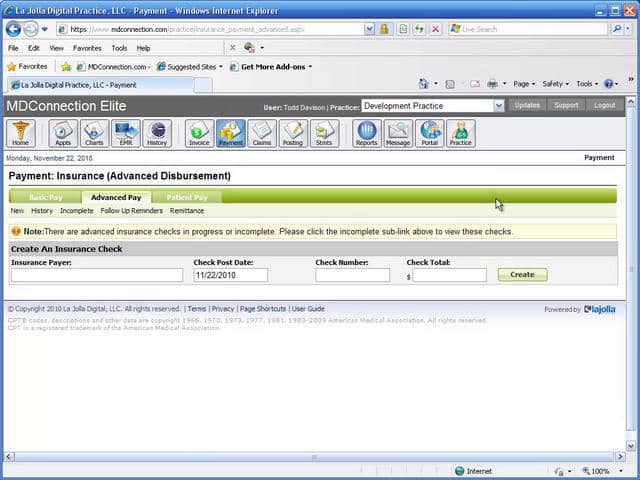Screen dimensions: 640x480
Task: Click the Stop loading X icon
Action: click(436, 29)
